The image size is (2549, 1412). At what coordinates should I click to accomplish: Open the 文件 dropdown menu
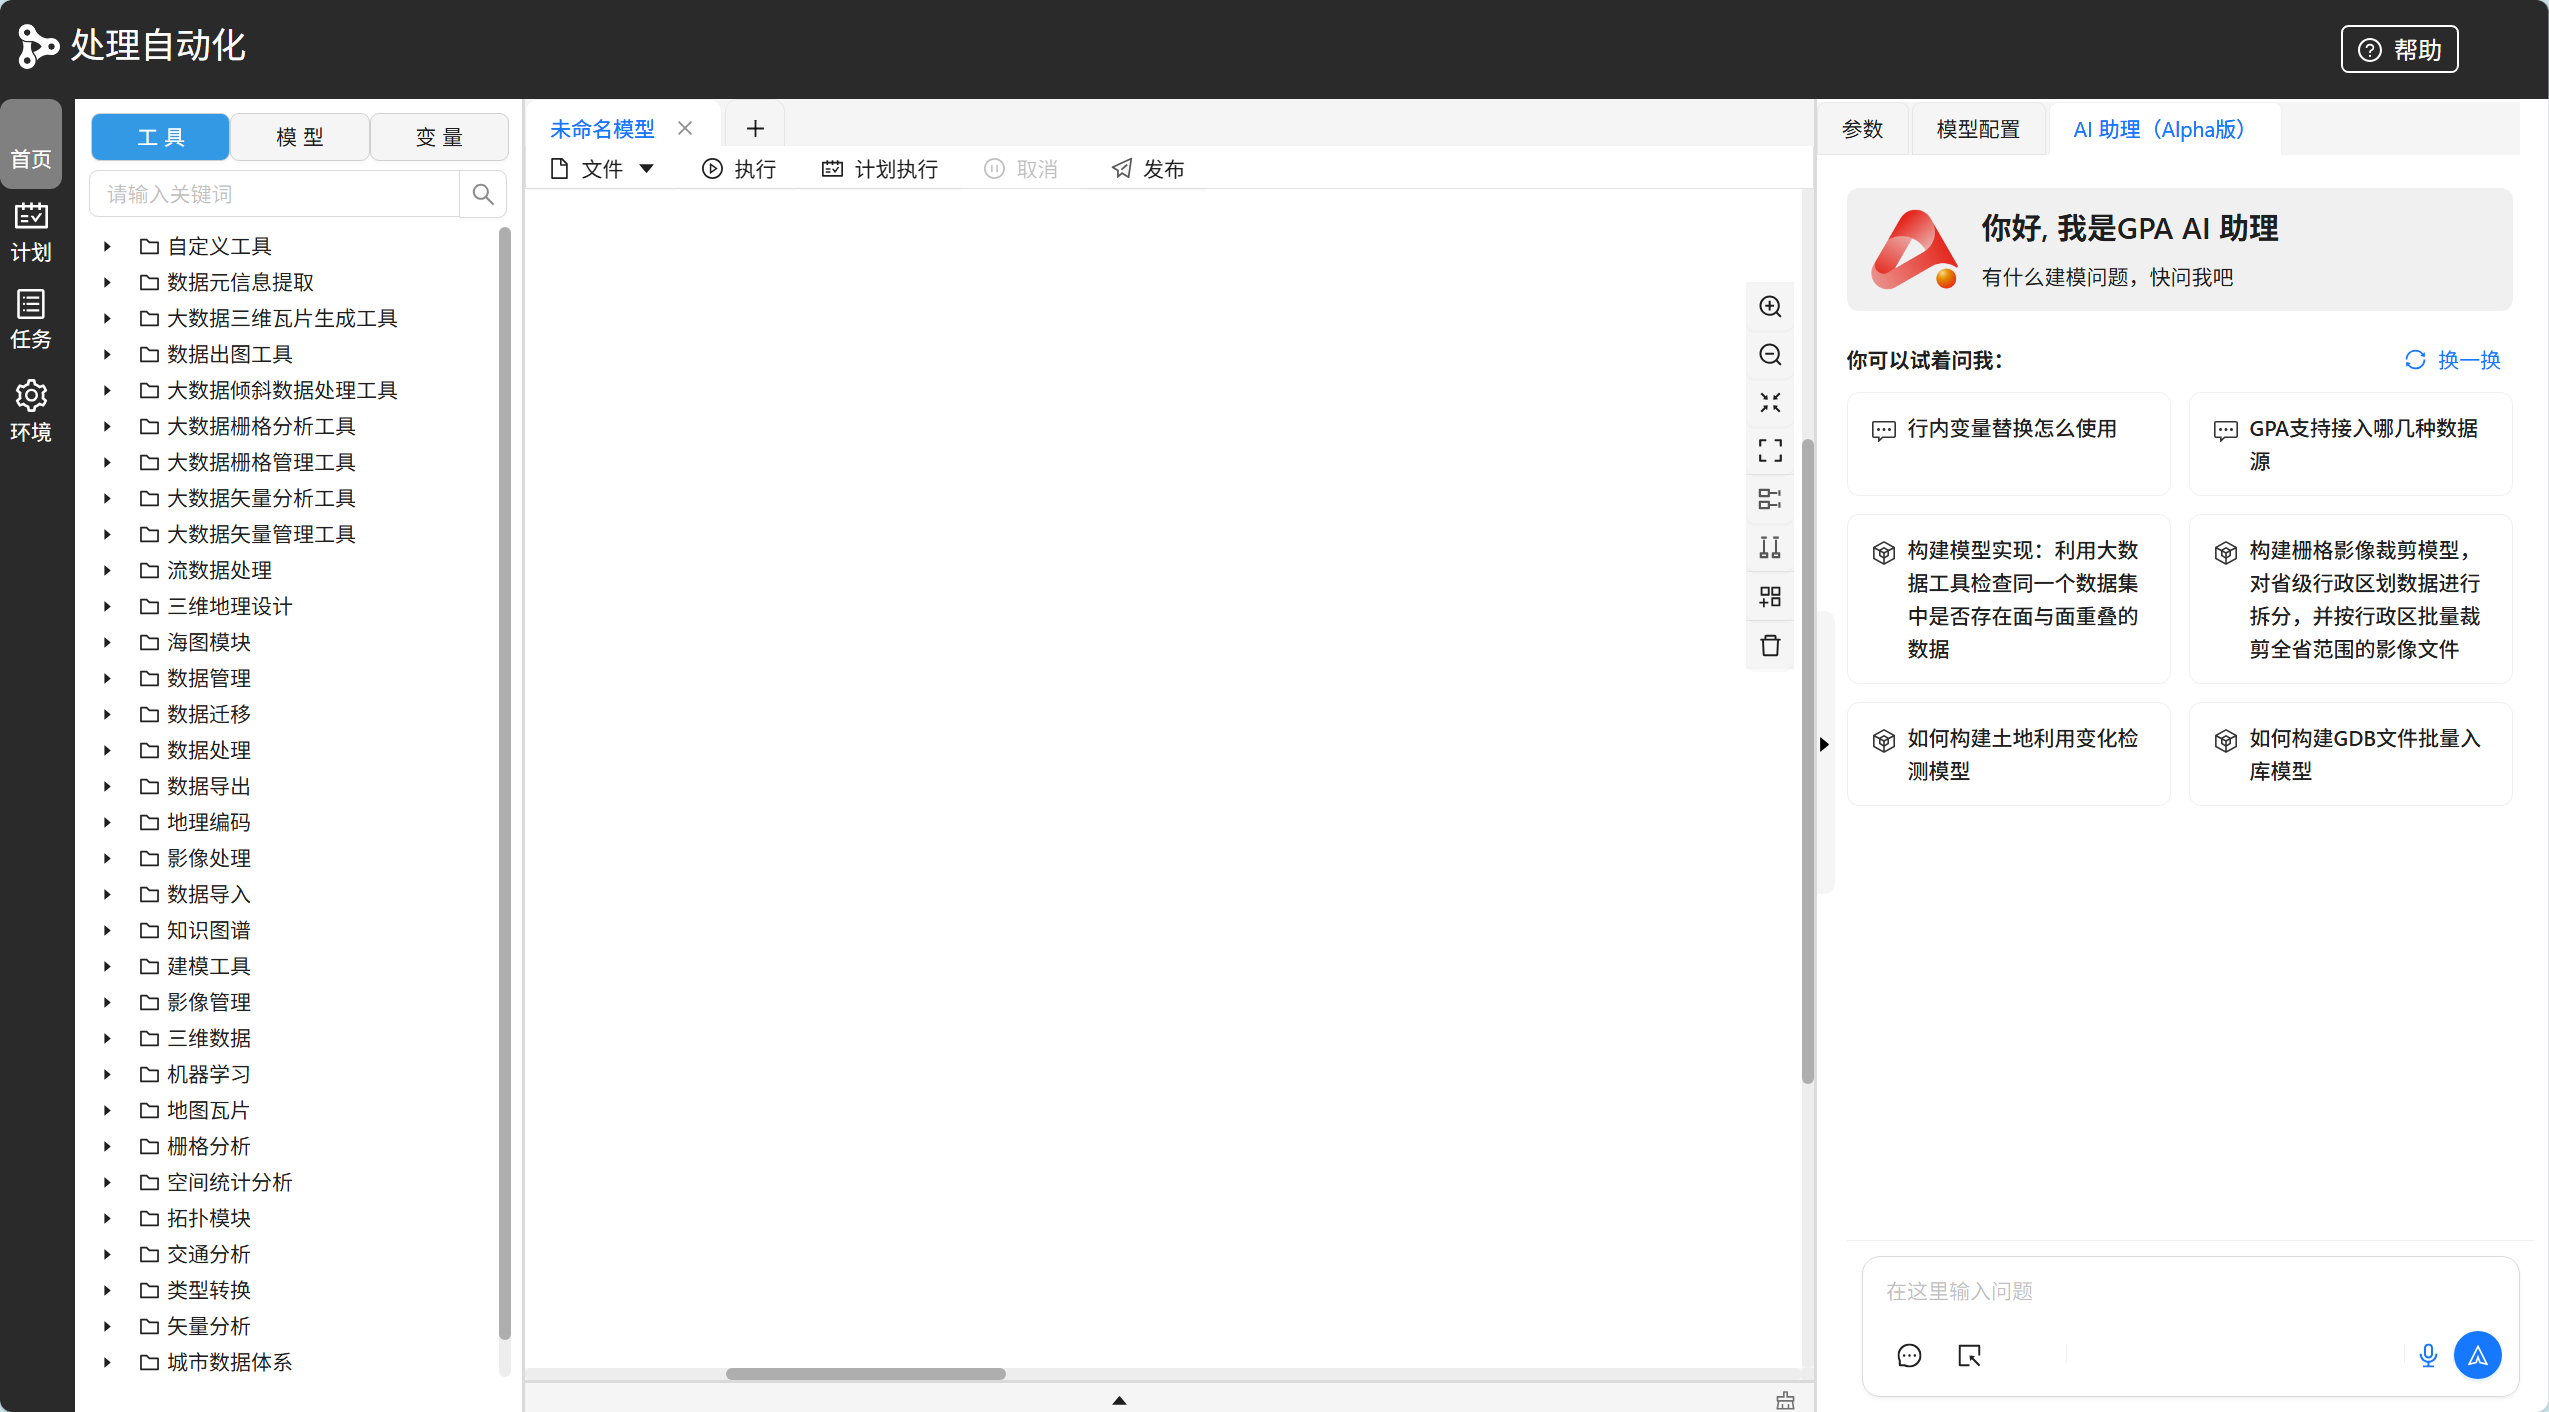pos(604,169)
